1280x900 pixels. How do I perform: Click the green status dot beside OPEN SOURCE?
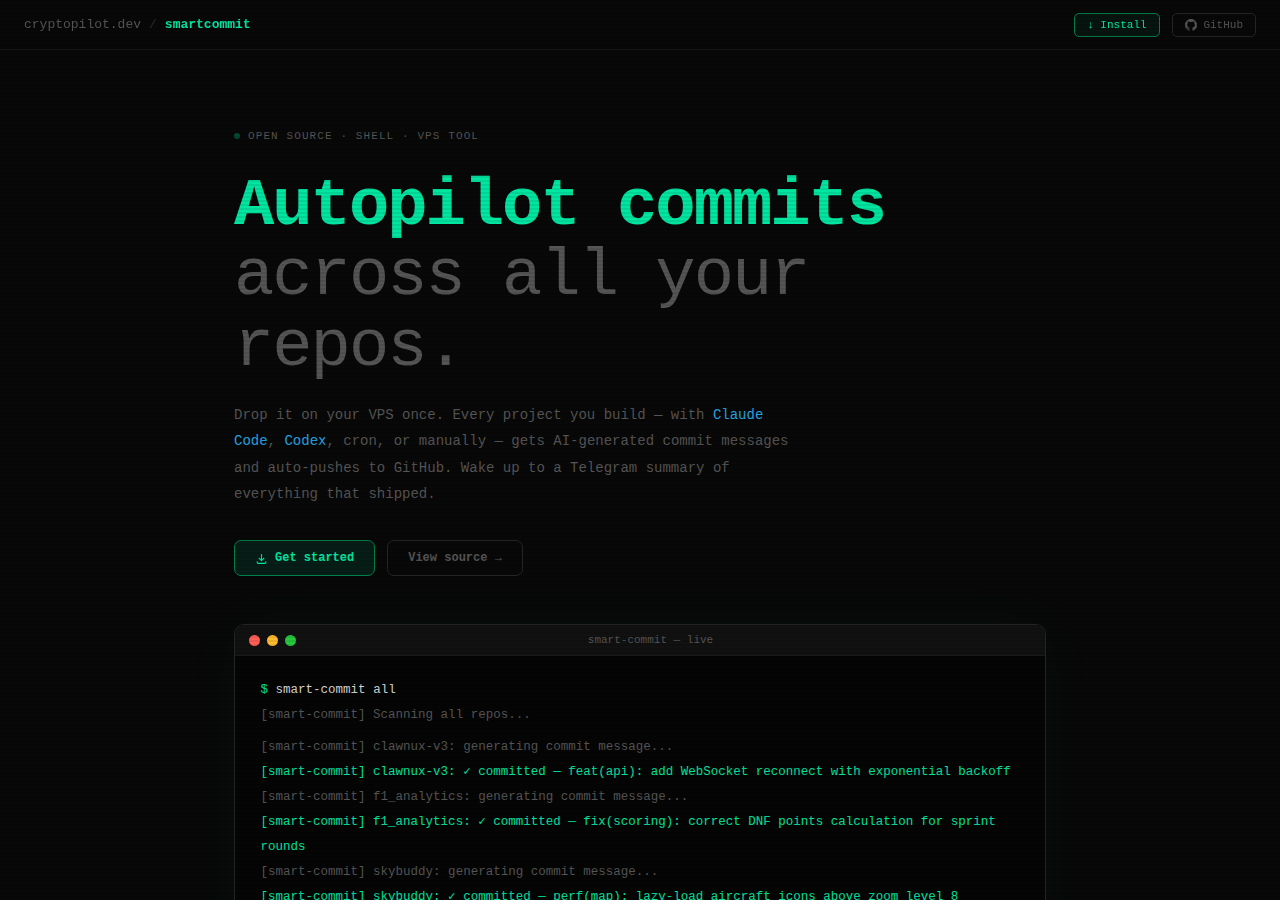pos(236,134)
